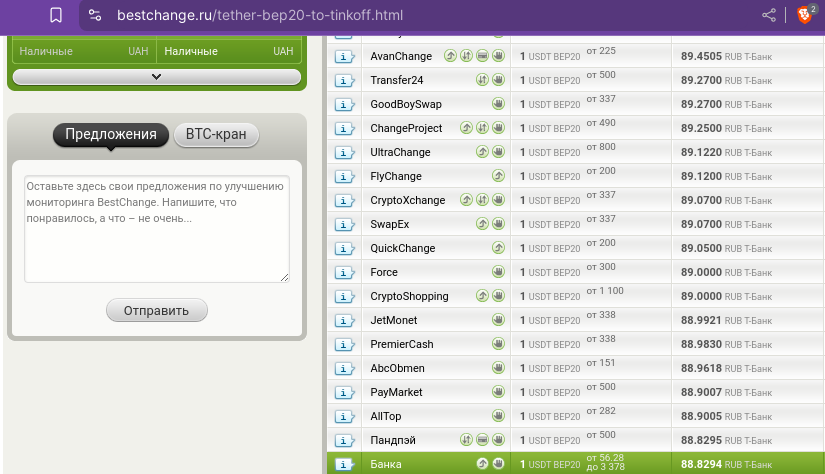This screenshot has height=474, width=825.
Task: Open the PayMarket exchanger link
Action: point(396,392)
